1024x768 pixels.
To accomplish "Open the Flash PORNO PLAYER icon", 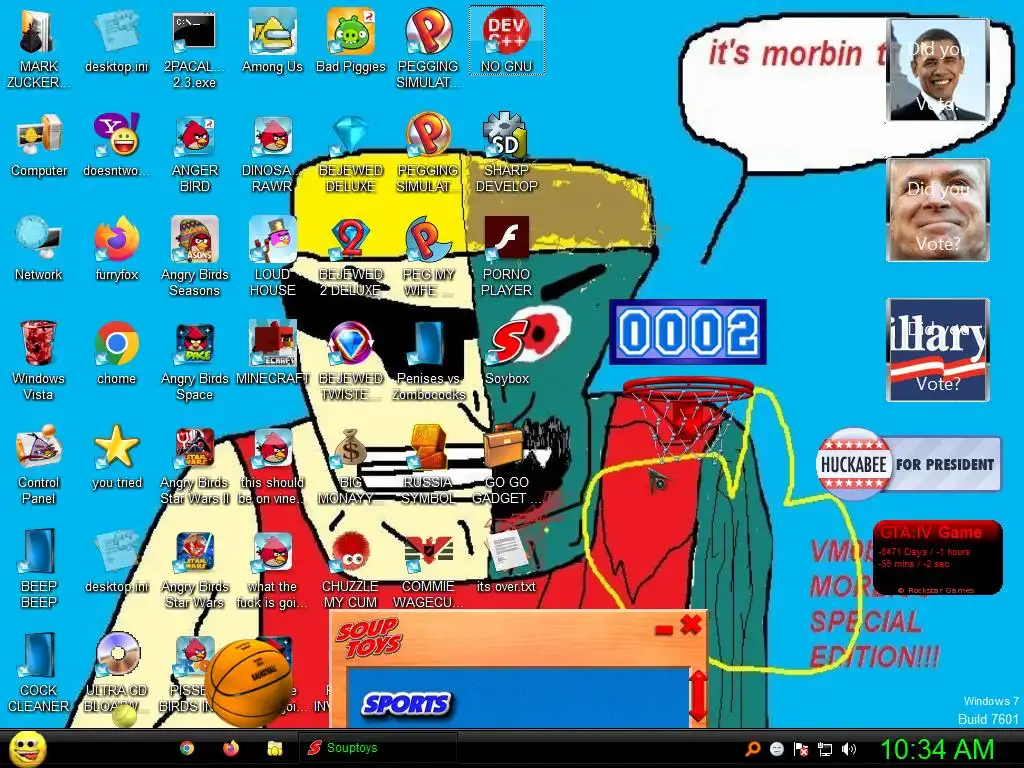I will (x=507, y=257).
